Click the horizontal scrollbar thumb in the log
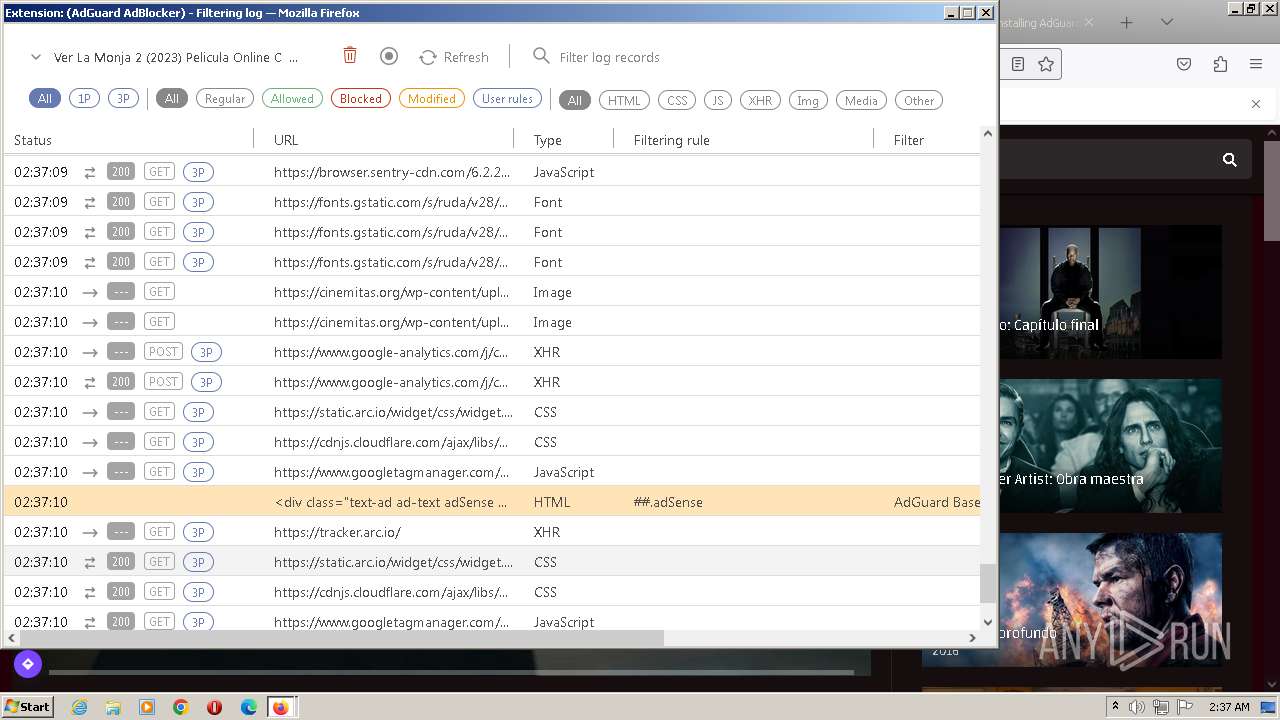Screen dimensions: 1280x720 click(341, 637)
